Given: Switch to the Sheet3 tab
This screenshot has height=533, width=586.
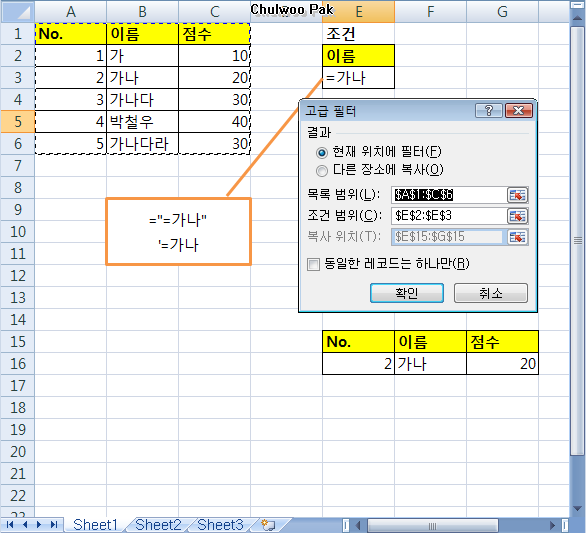Looking at the screenshot, I should [220, 525].
